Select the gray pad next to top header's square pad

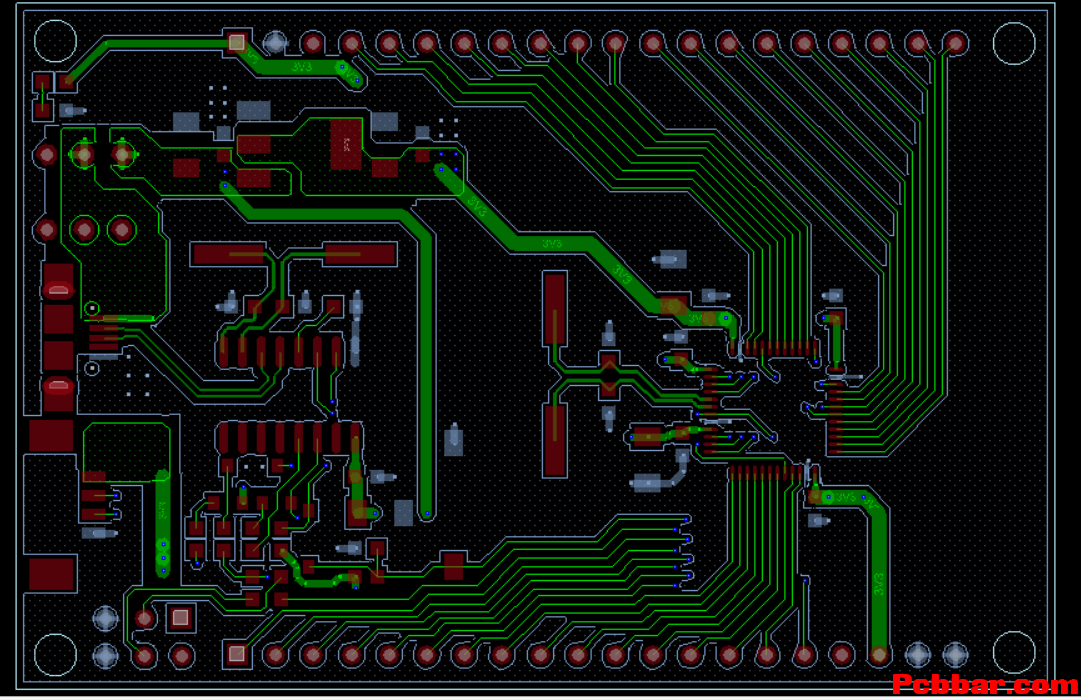click(x=275, y=43)
